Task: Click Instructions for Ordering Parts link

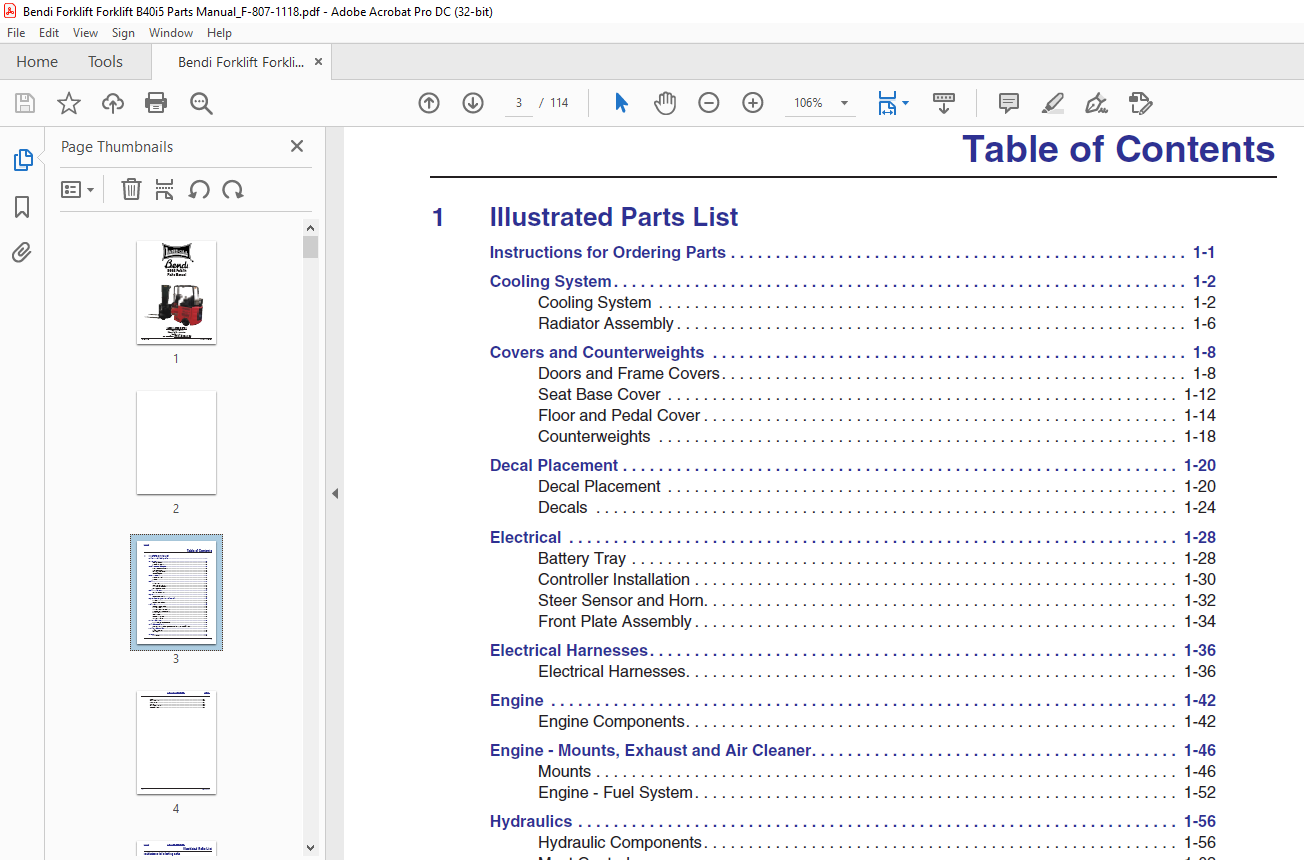Action: (x=608, y=252)
